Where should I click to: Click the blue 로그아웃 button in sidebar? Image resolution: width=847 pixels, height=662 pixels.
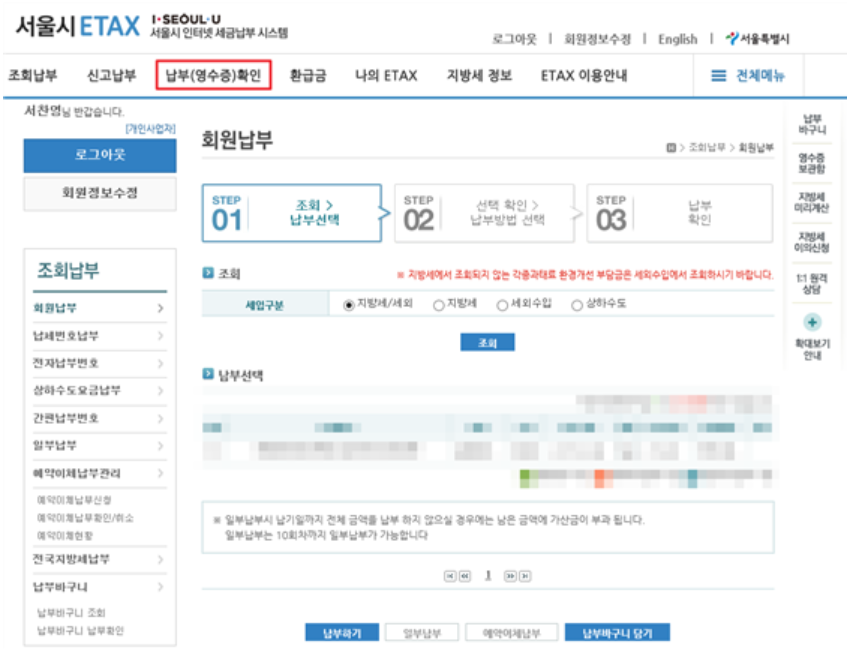click(x=100, y=156)
